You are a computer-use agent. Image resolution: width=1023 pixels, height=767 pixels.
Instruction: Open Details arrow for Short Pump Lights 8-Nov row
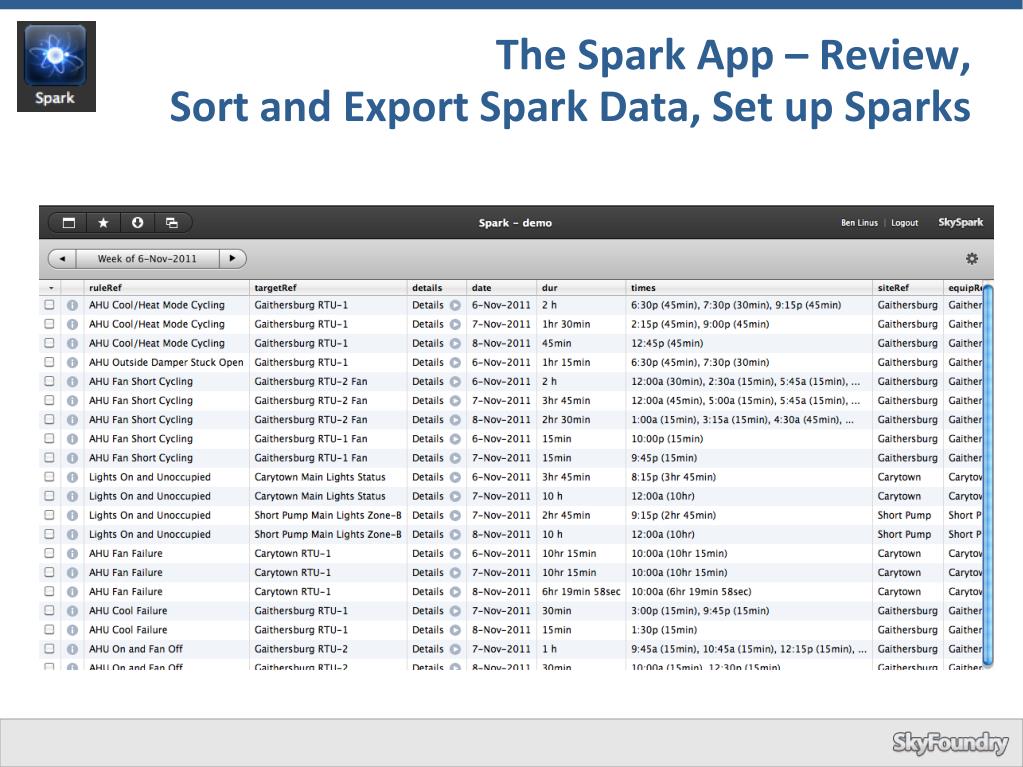(x=455, y=535)
